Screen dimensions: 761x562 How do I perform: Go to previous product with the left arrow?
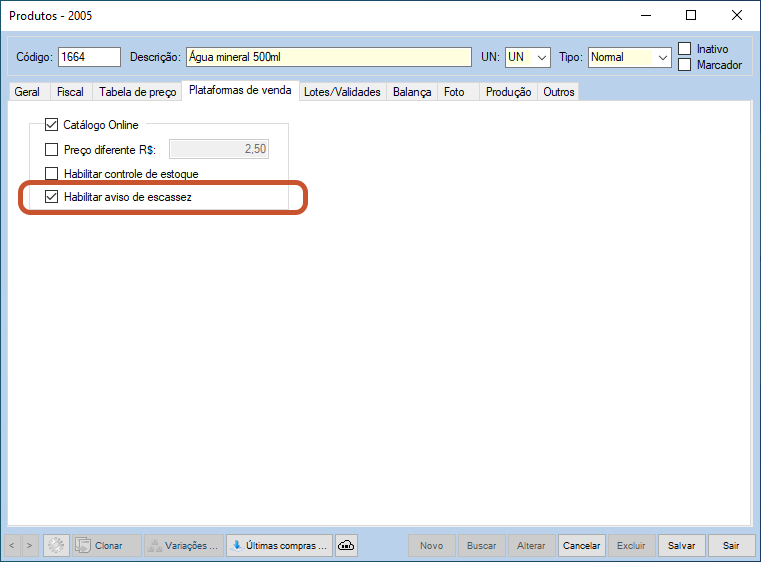(12, 545)
